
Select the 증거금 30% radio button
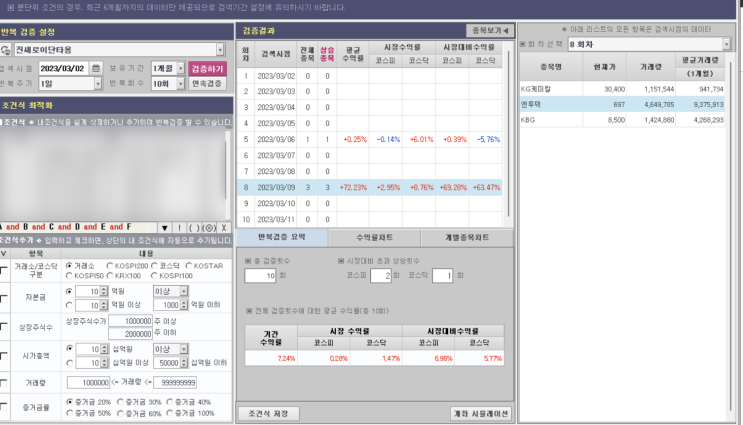(120, 402)
